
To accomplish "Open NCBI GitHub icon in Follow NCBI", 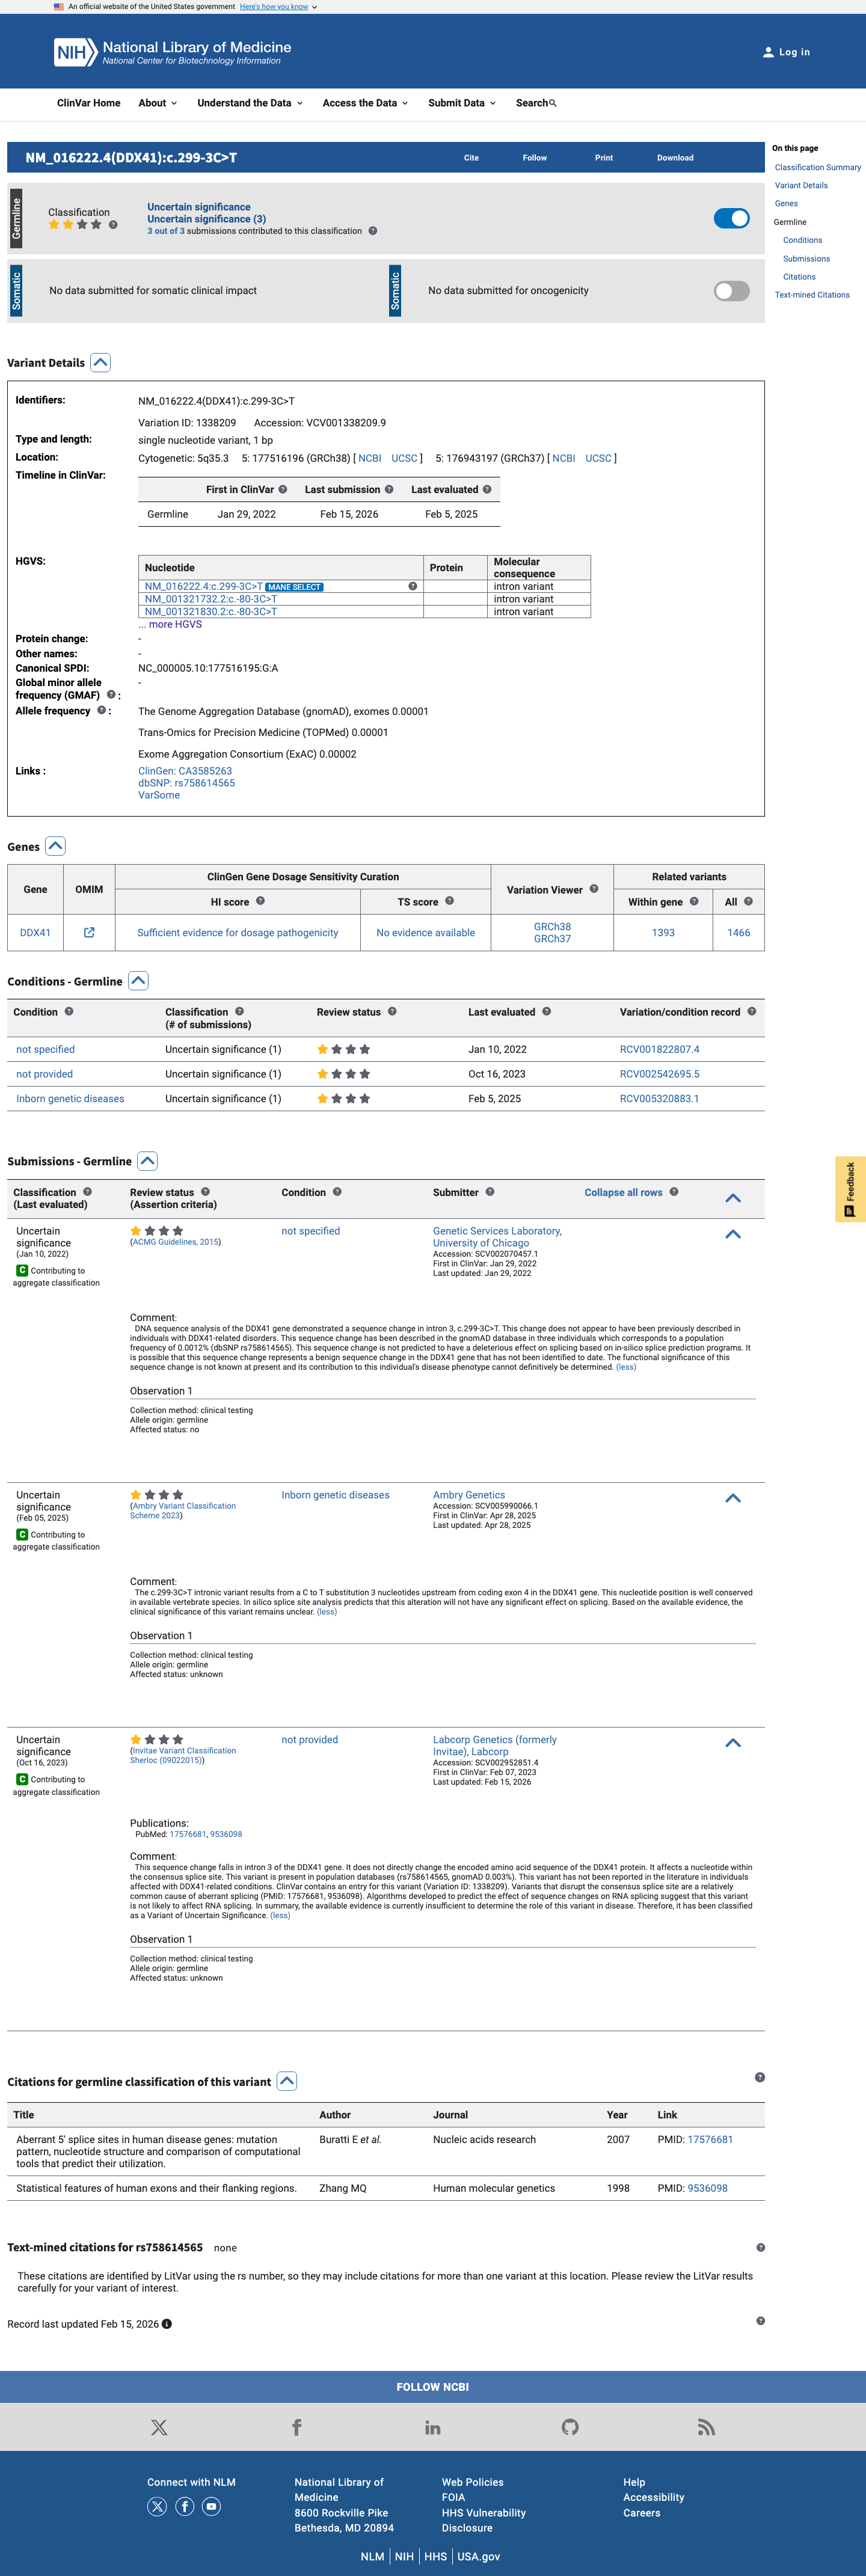I will click(x=570, y=2427).
